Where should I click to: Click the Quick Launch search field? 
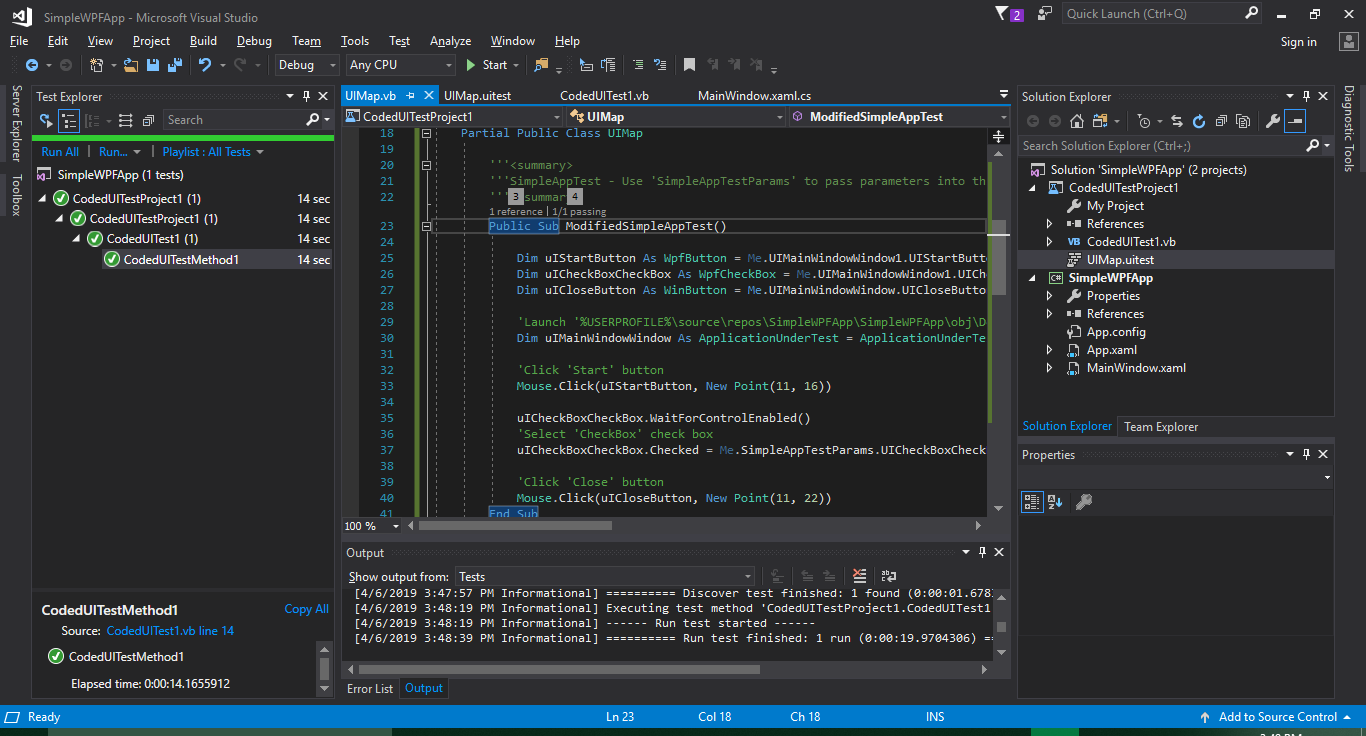click(1162, 14)
